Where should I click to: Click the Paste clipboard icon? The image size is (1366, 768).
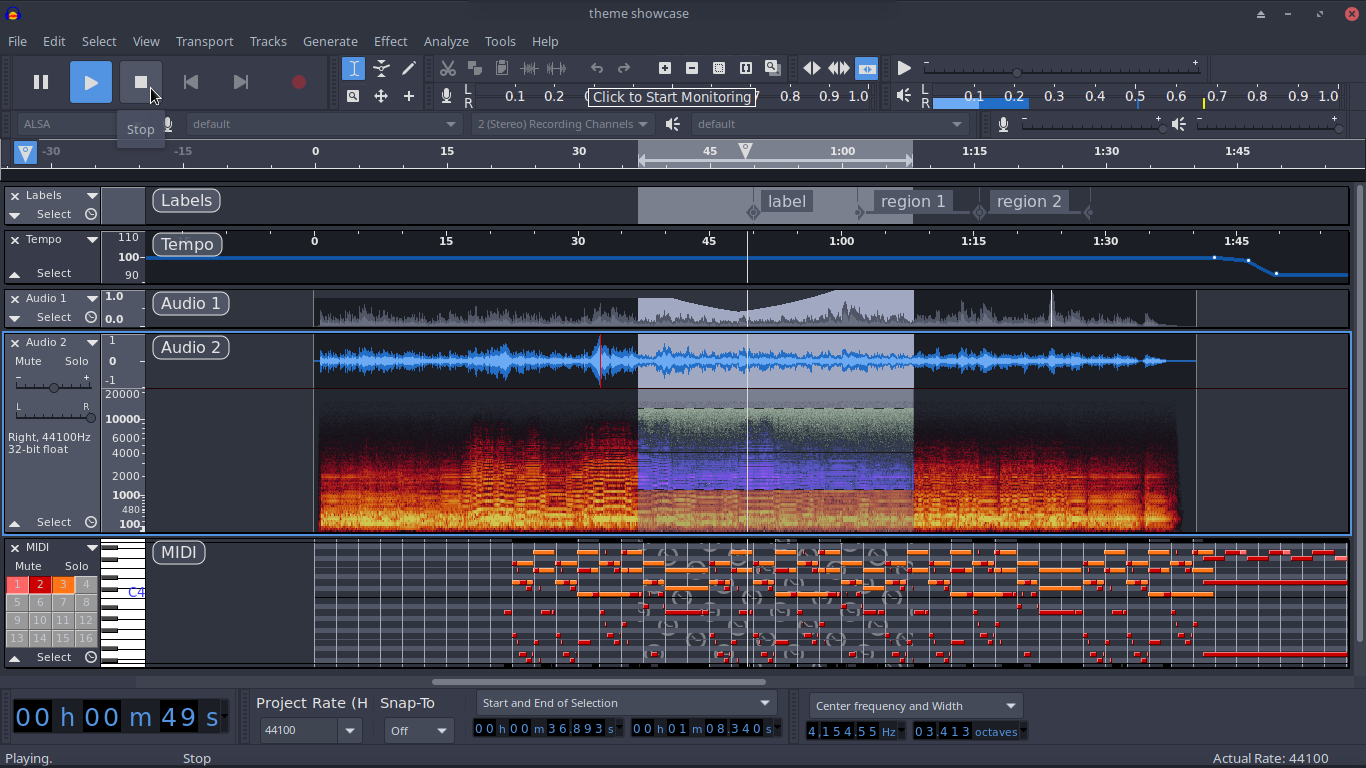pos(502,68)
